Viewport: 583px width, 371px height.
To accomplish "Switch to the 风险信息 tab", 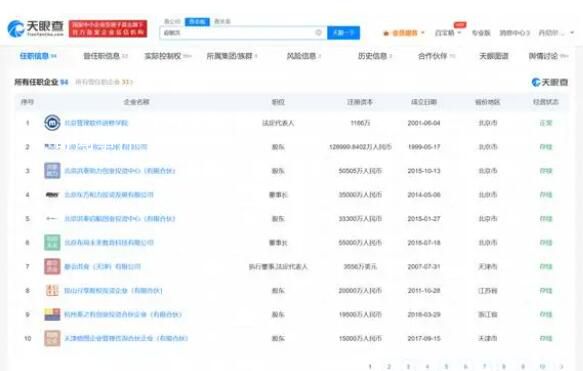I will 304,56.
